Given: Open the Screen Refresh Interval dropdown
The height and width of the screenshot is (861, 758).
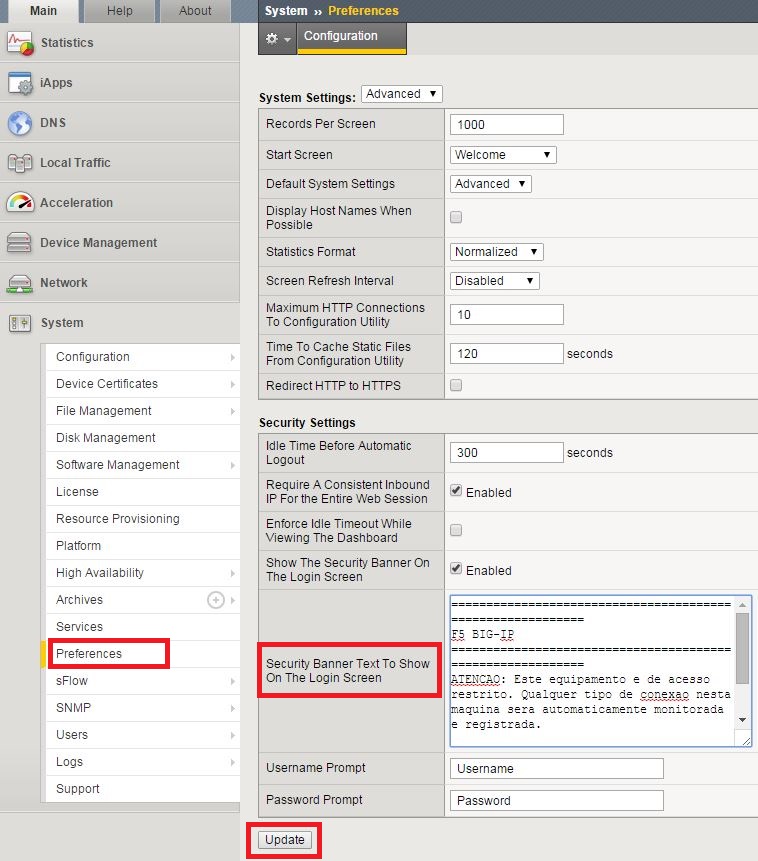Looking at the screenshot, I should point(495,281).
